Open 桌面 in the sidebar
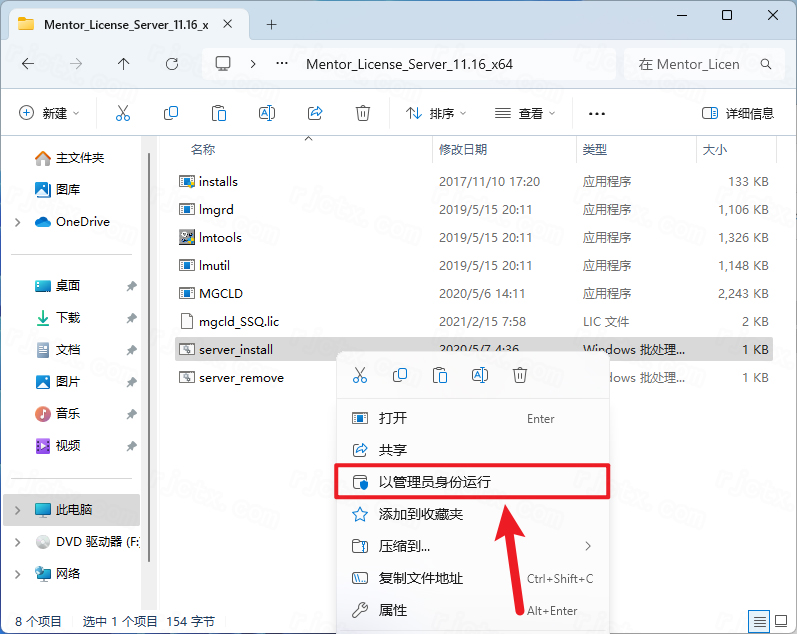This screenshot has height=634, width=797. click(58, 286)
